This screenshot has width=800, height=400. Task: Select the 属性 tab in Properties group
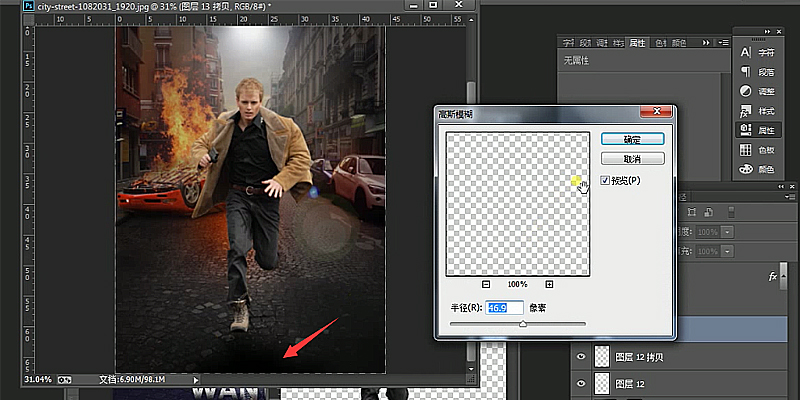pos(637,43)
